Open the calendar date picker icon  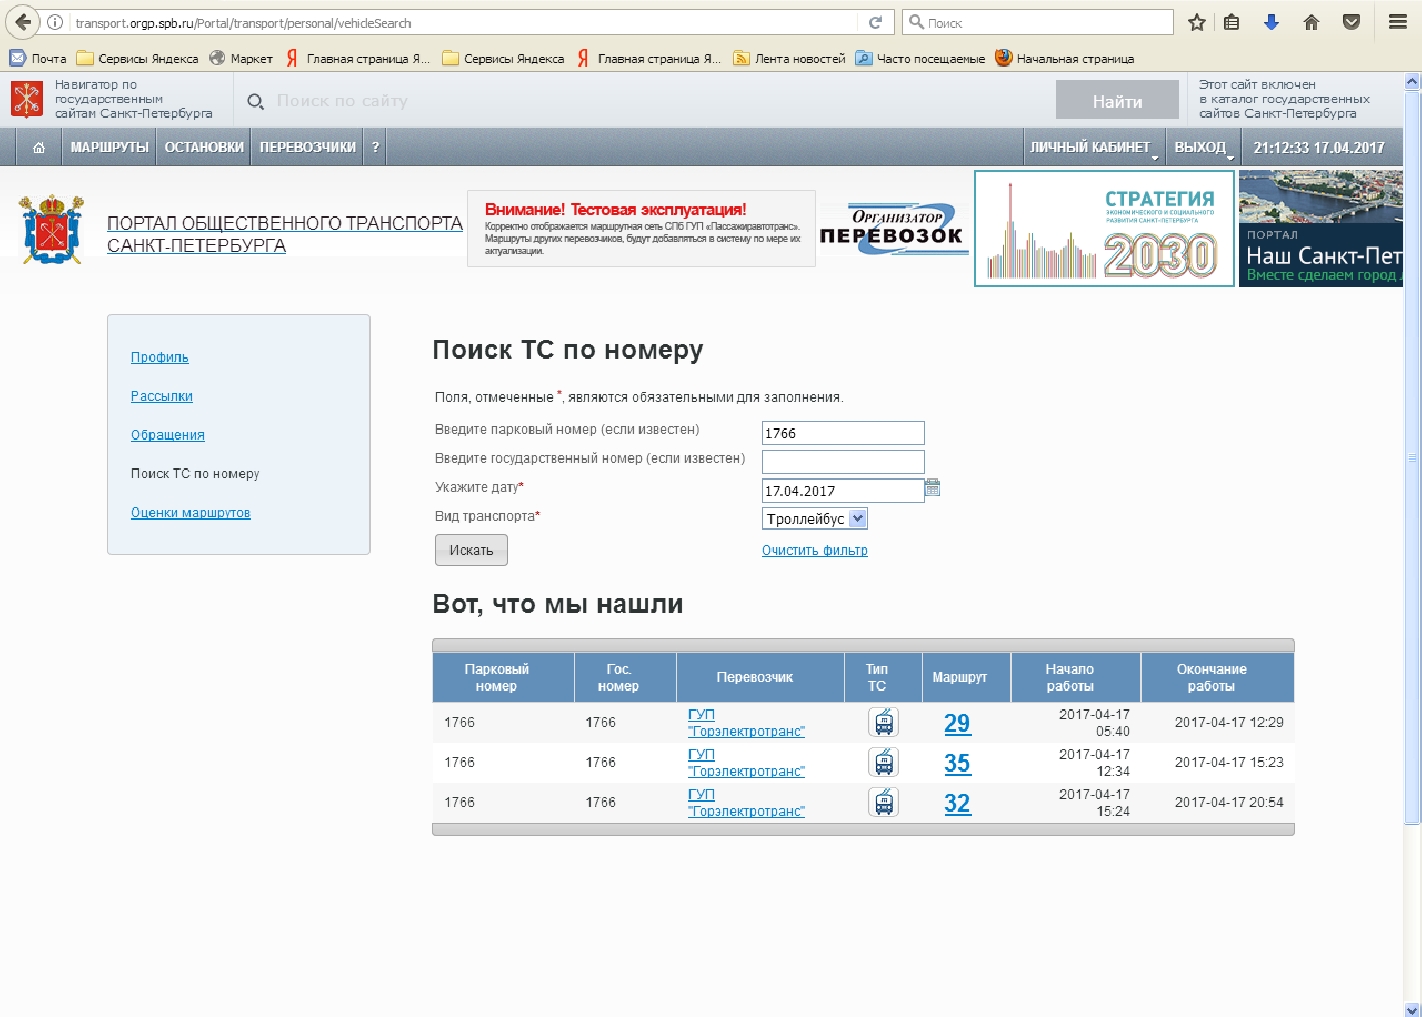click(932, 488)
